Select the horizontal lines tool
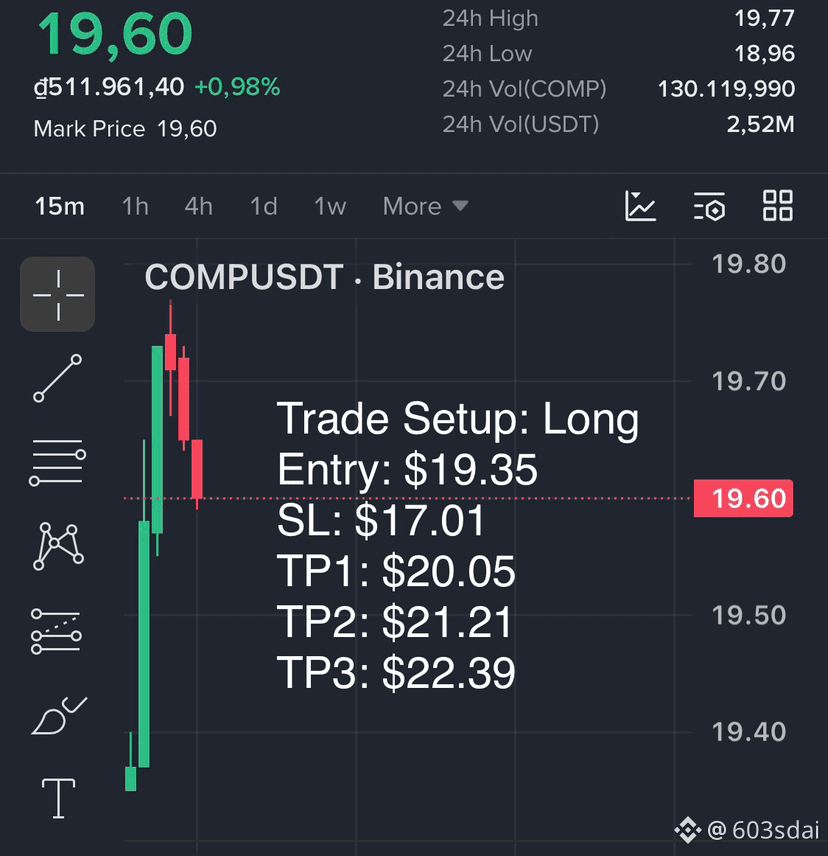This screenshot has width=828, height=856. [x=58, y=462]
